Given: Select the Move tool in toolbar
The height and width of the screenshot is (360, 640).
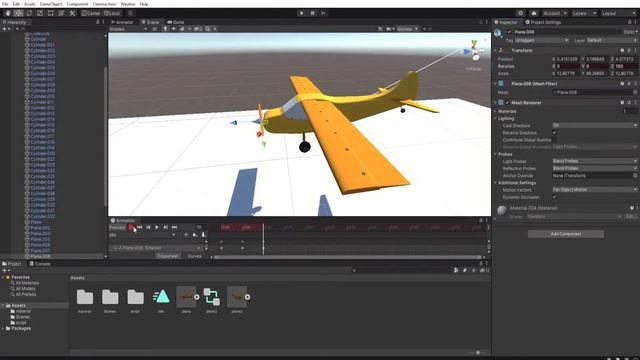Looking at the screenshot, I should pos(18,13).
